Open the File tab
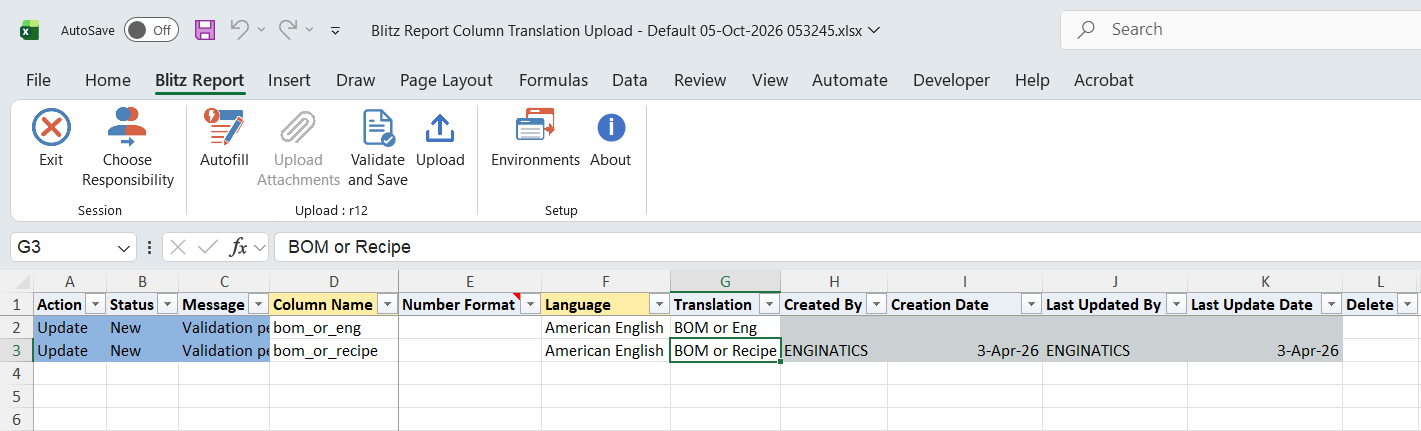This screenshot has width=1421, height=431. 38,80
